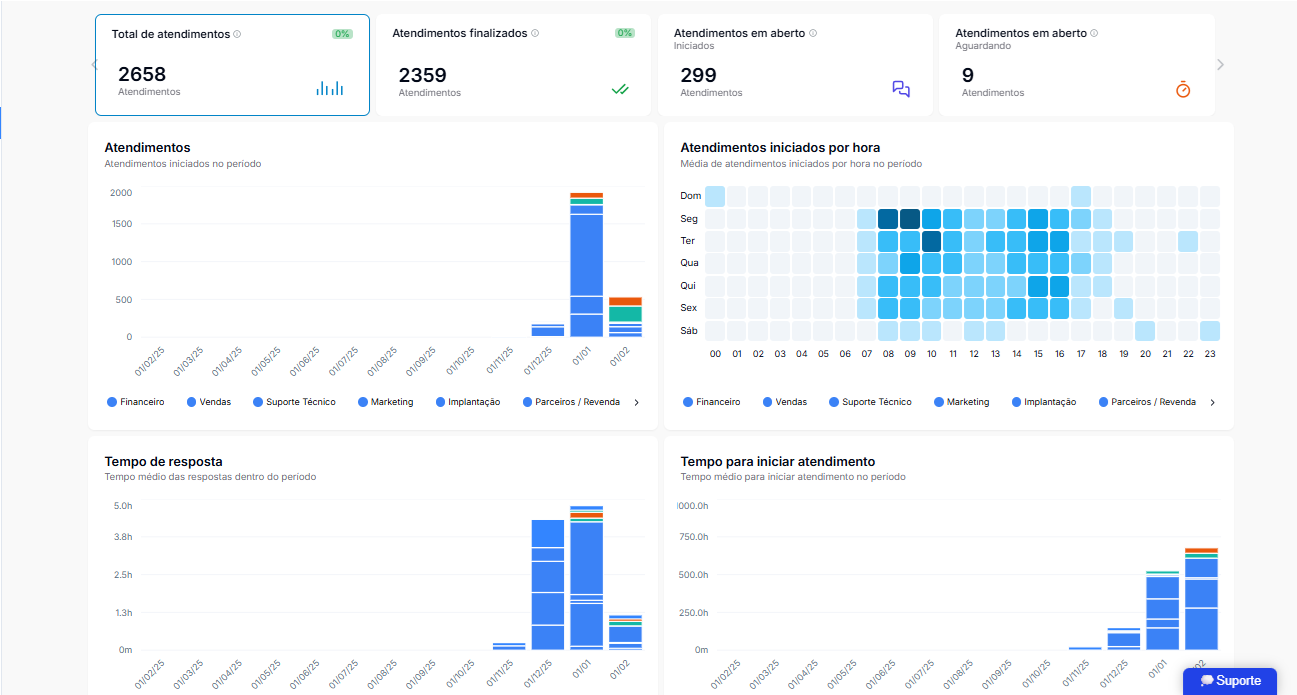The width and height of the screenshot is (1297, 695).
Task: Toggle Financeiro series in heatmap legend
Action: (x=712, y=402)
